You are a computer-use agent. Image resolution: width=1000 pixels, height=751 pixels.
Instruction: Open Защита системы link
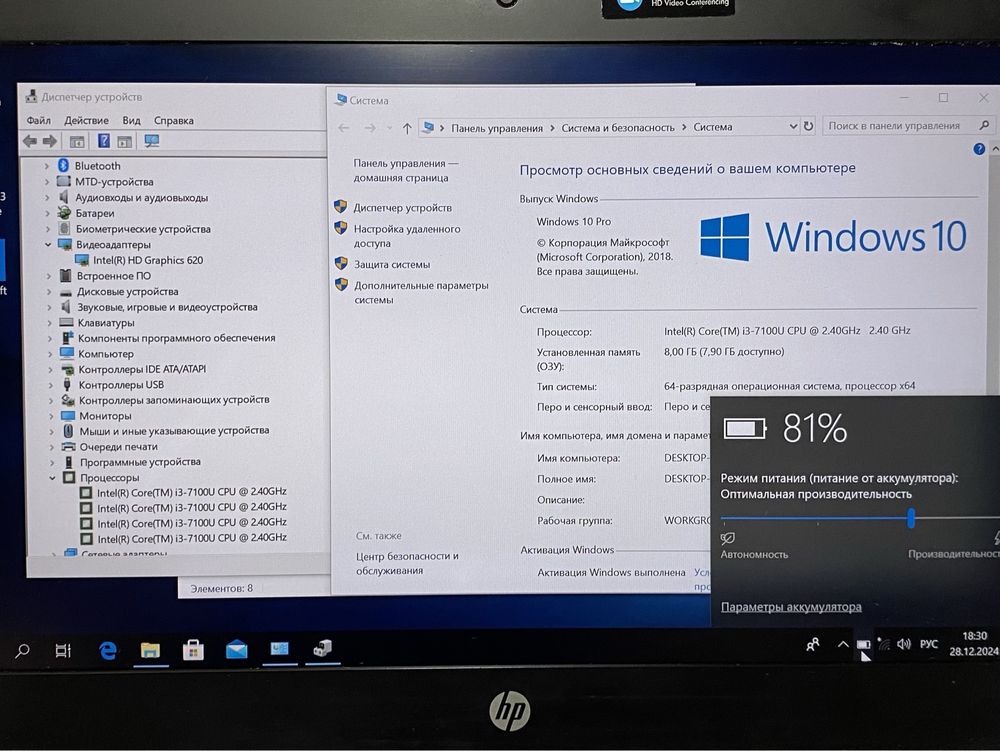tap(392, 264)
